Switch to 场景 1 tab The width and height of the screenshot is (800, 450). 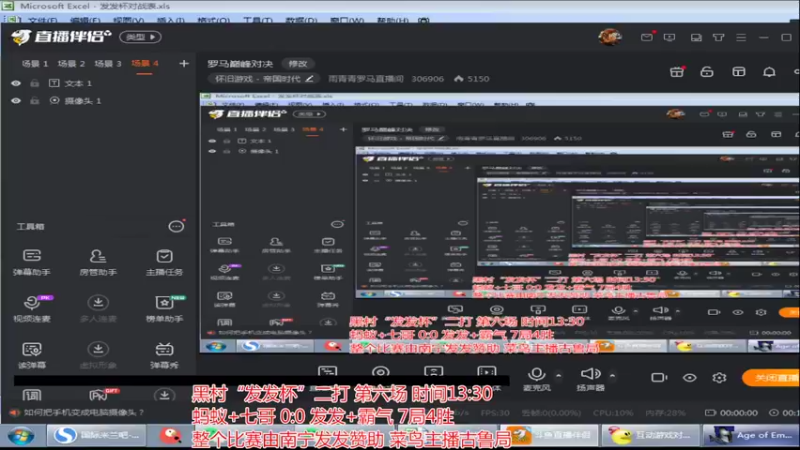click(x=35, y=64)
